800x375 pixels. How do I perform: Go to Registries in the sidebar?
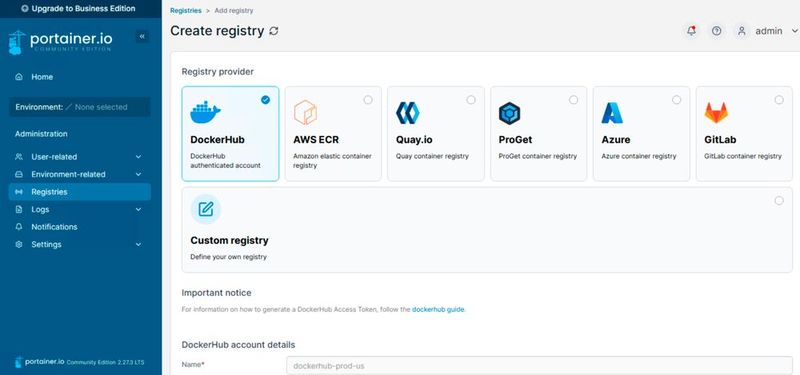click(x=80, y=192)
